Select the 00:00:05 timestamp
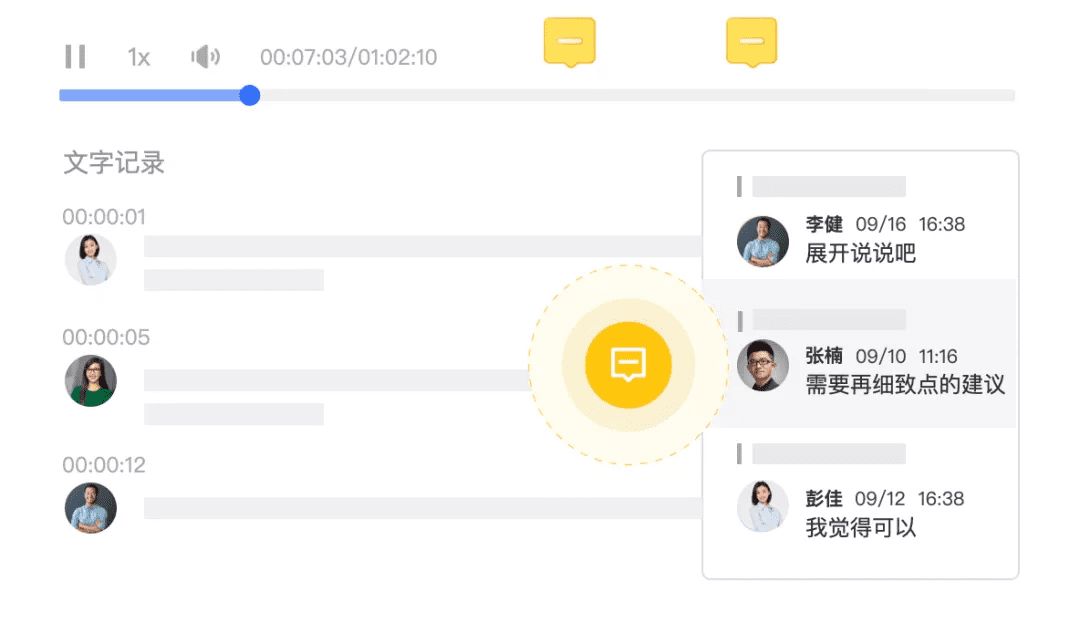 [105, 337]
